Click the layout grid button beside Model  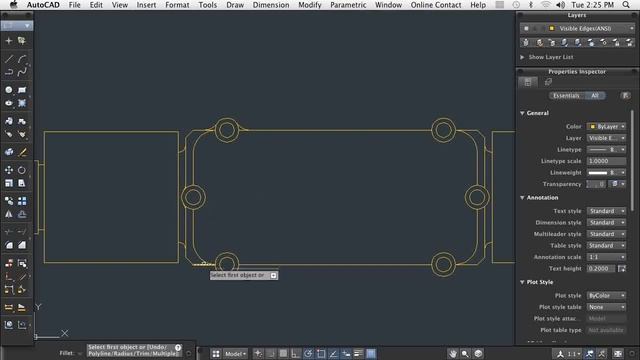click(x=216, y=353)
